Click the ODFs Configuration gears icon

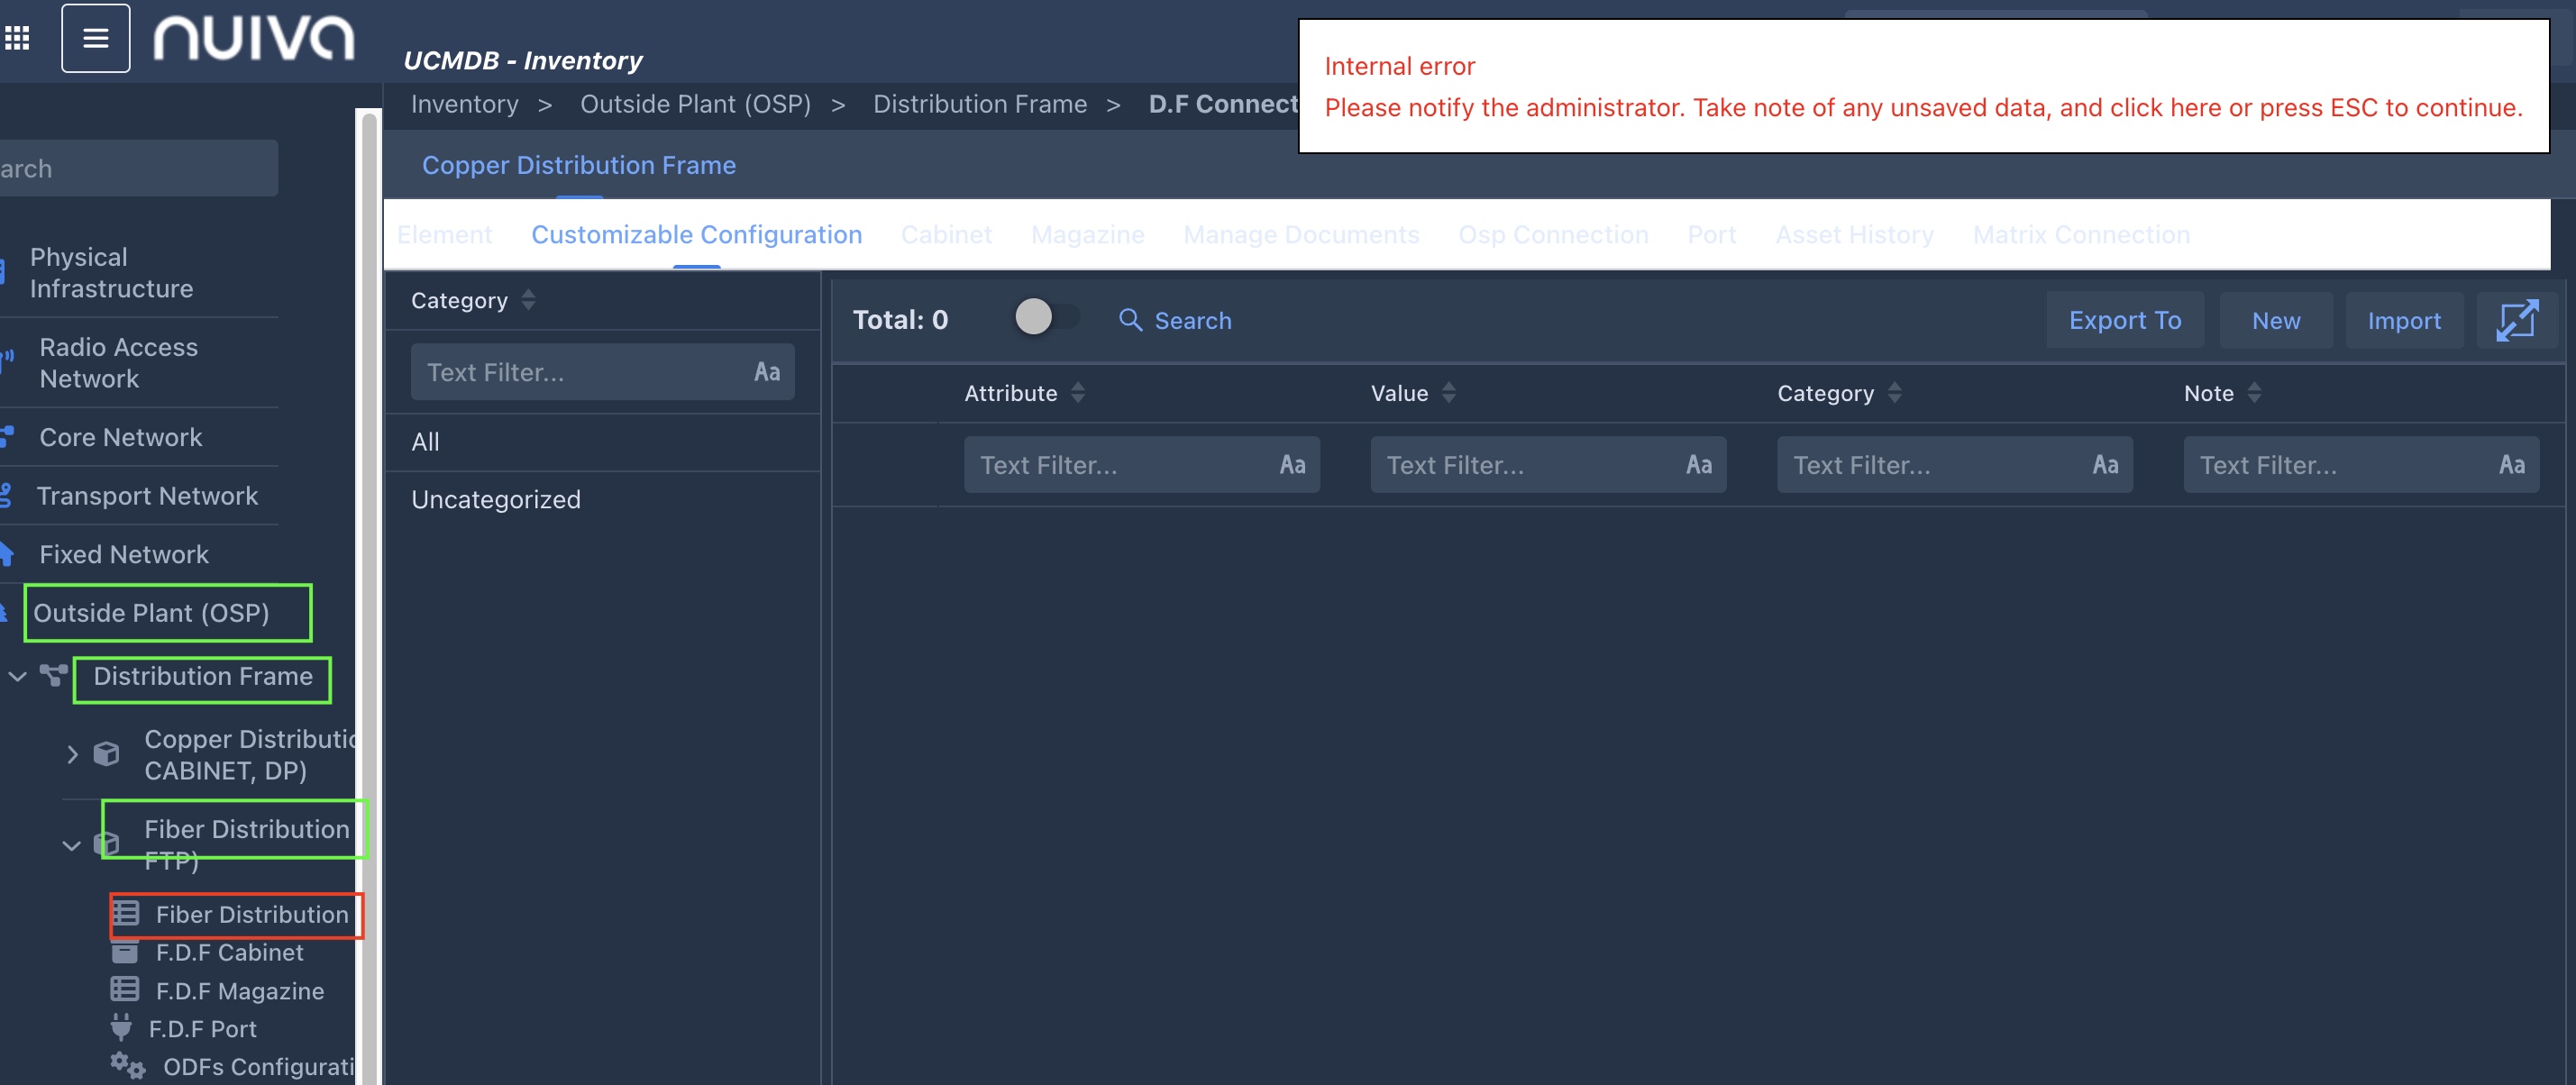pyautogui.click(x=127, y=1064)
